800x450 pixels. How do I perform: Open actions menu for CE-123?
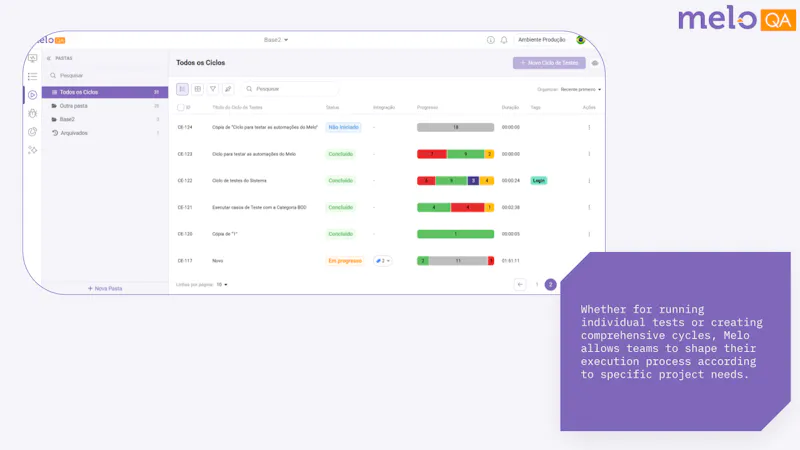click(x=589, y=154)
